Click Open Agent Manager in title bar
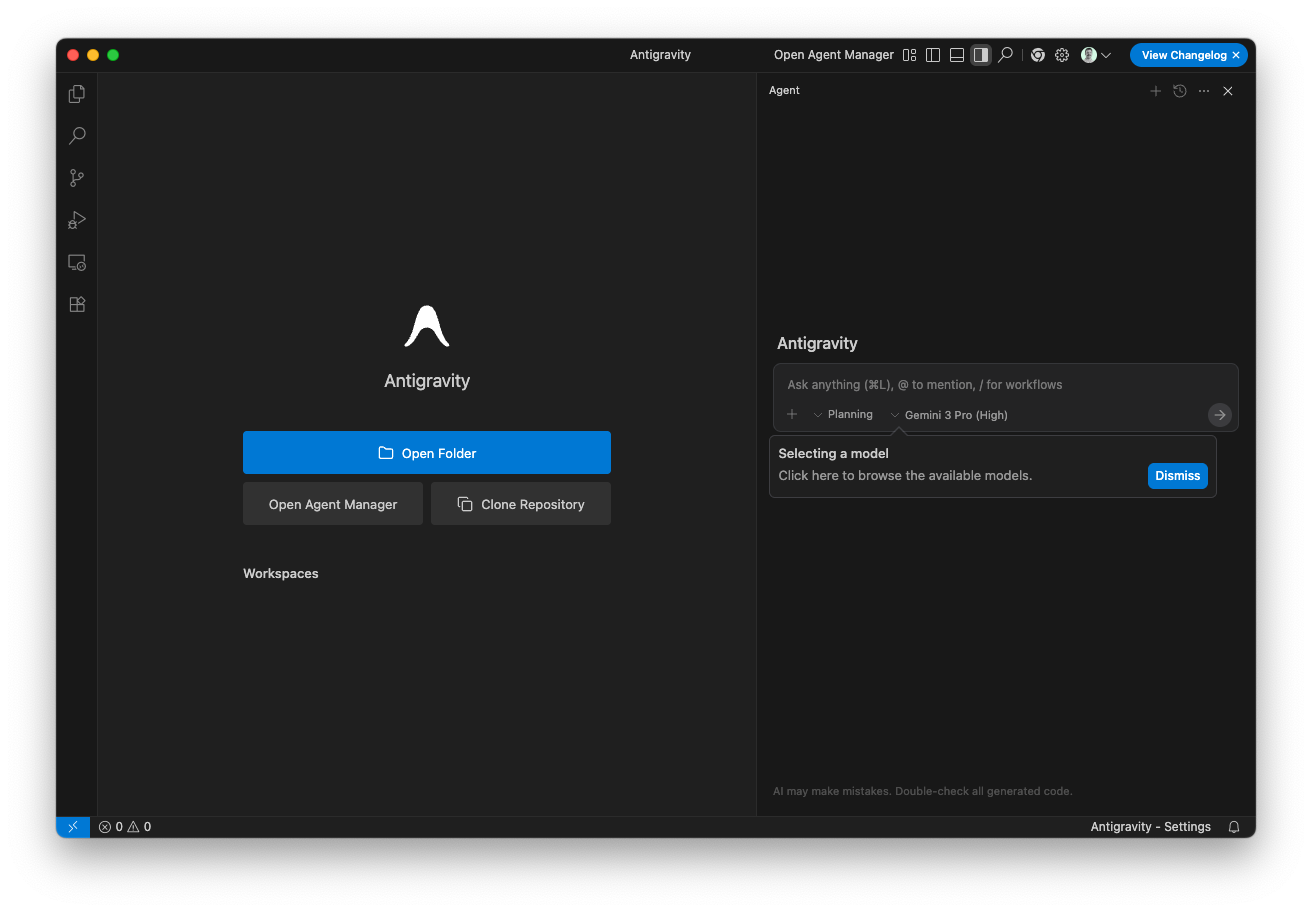 833,55
